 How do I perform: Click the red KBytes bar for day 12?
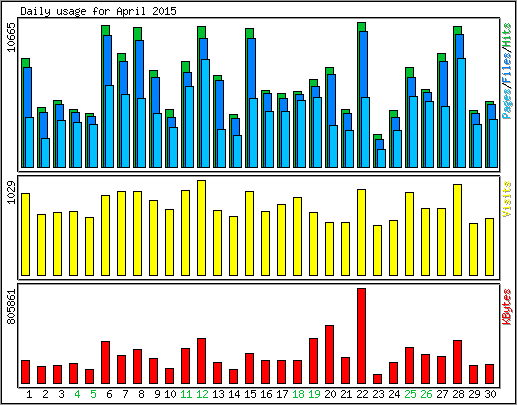(201, 361)
